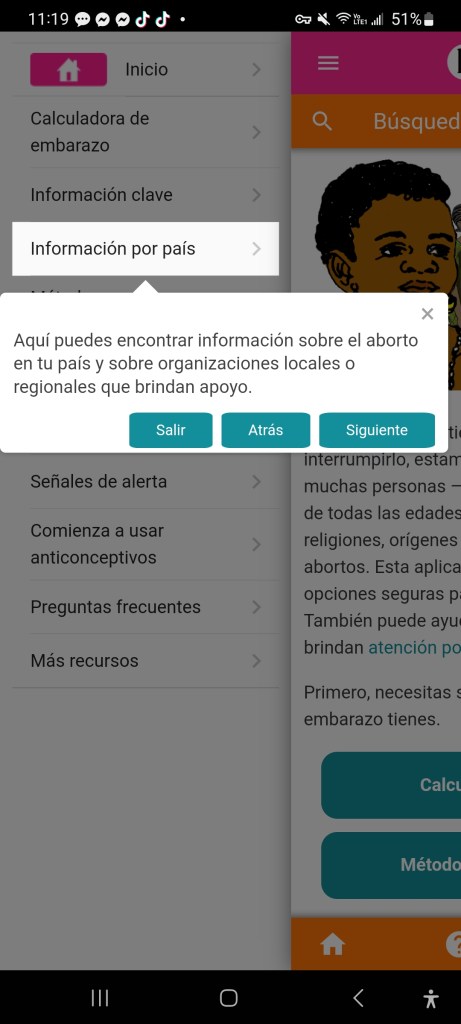Tap the accessibility figure icon
The image size is (461, 1024).
(x=430, y=998)
